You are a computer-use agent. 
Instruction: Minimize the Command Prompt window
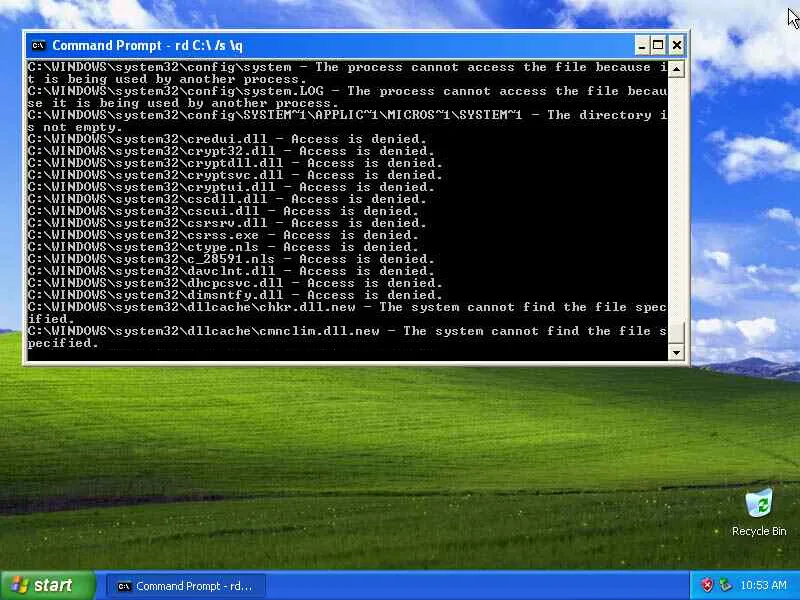(642, 46)
